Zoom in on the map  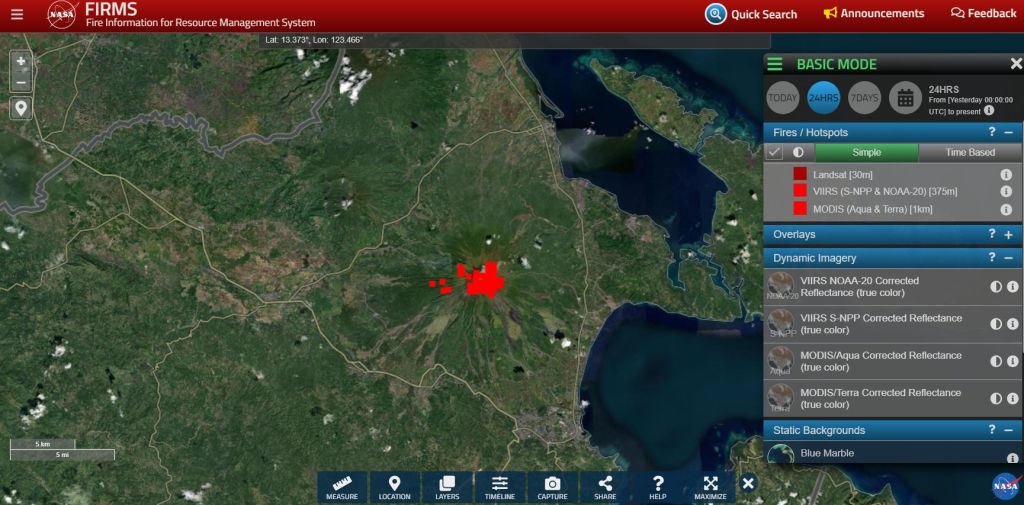[x=21, y=61]
